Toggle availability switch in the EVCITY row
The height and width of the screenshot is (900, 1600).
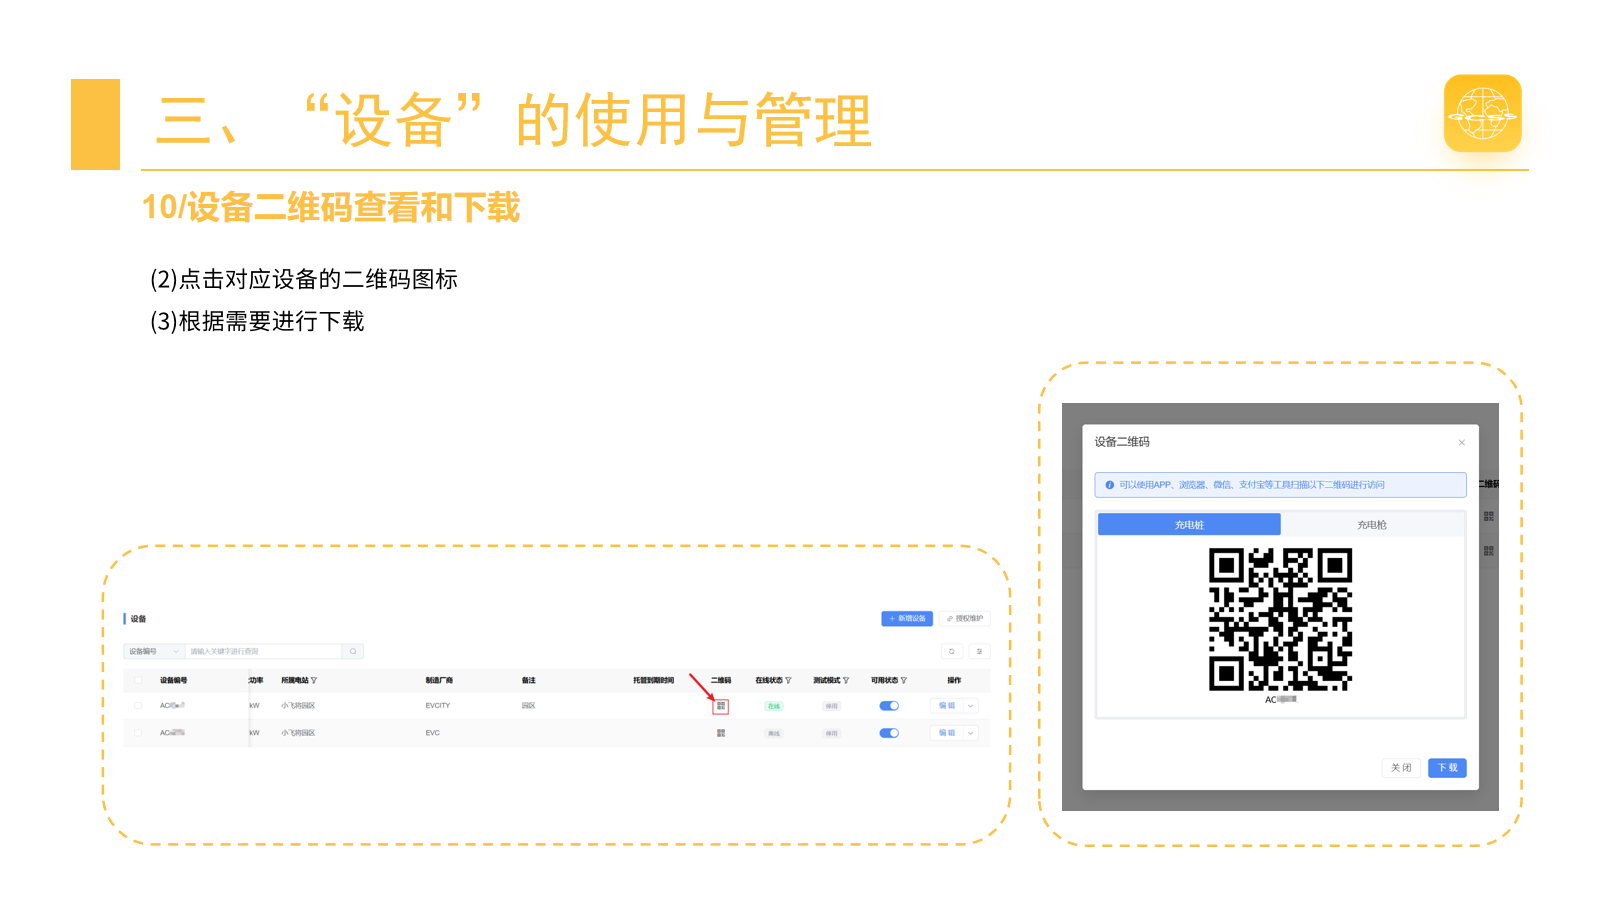(889, 706)
